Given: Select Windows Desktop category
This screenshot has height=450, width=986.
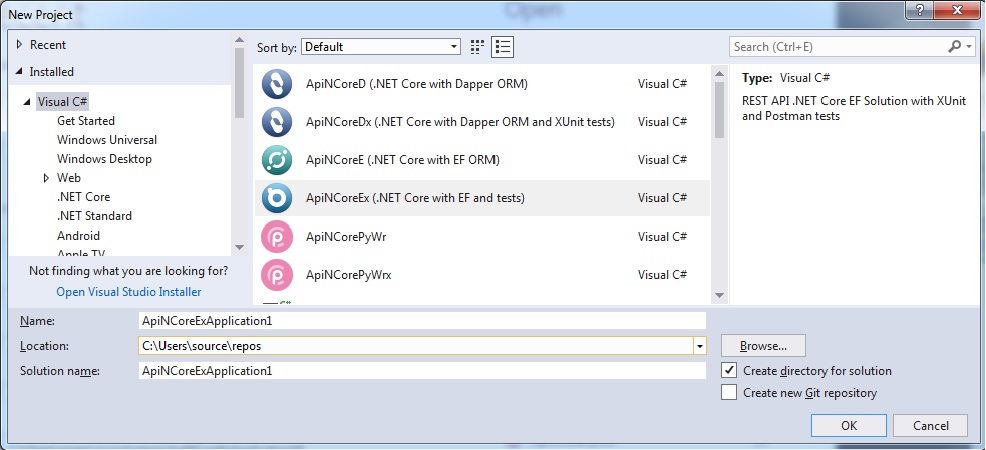Looking at the screenshot, I should coord(104,159).
